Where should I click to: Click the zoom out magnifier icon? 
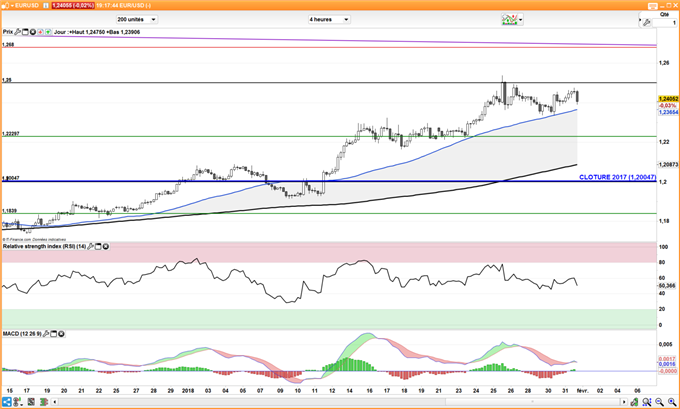tap(660, 402)
